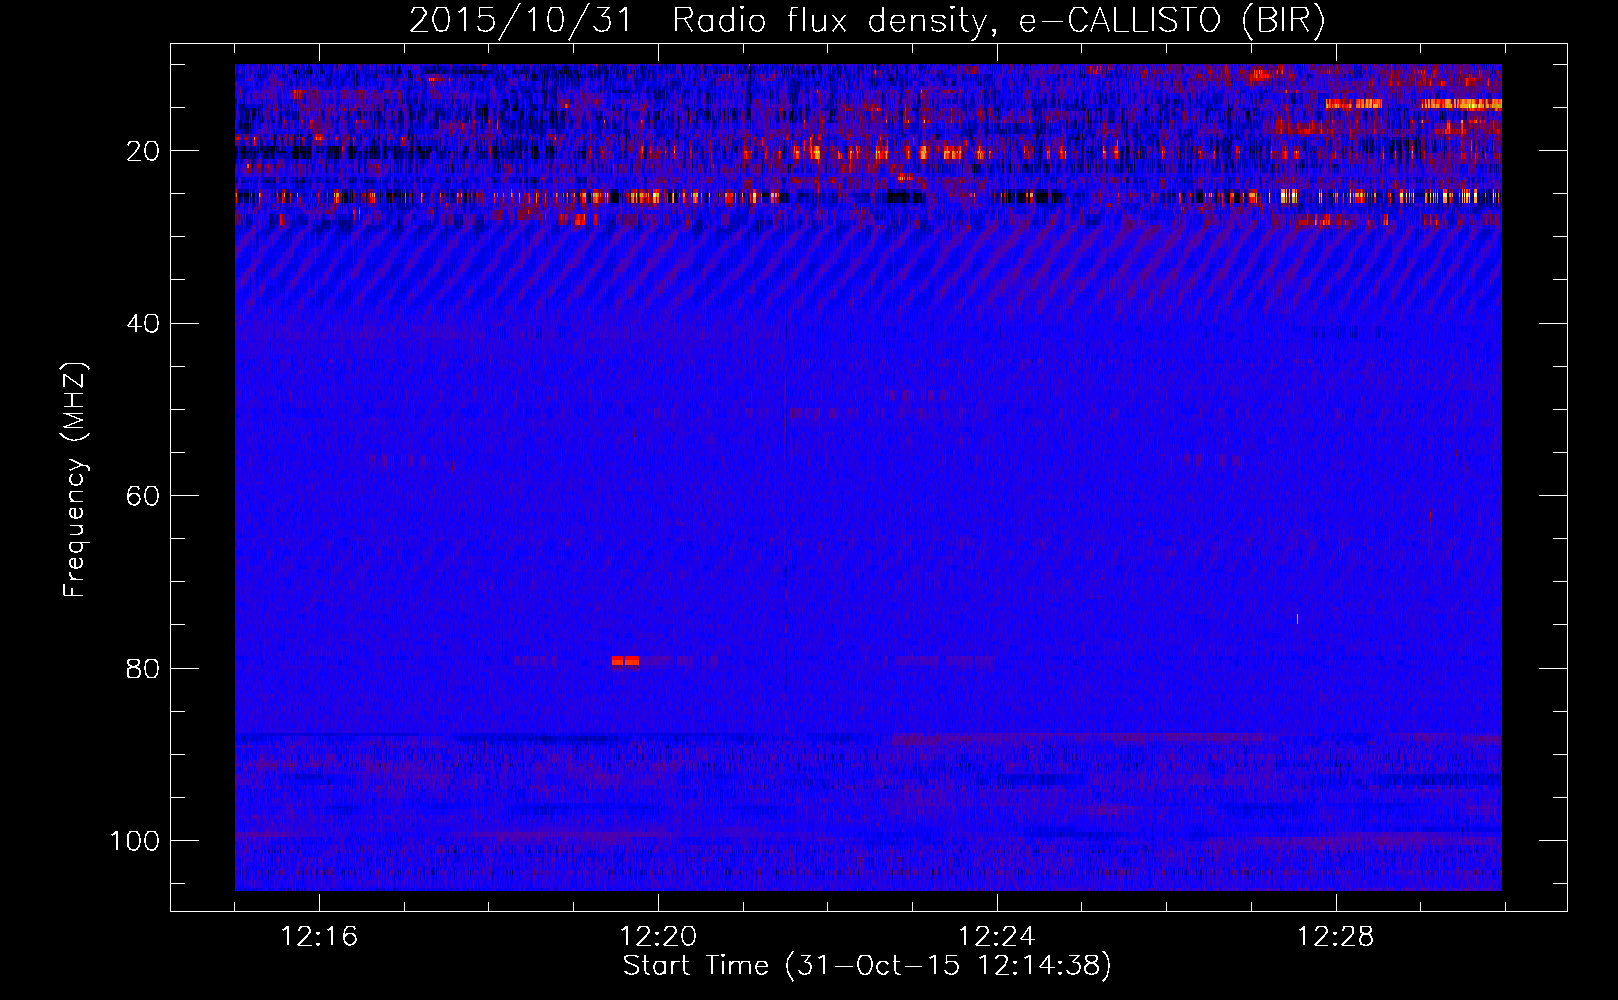Click the plot title '2015/10/31 Radio flux density'
Viewport: 1618px width, 1000px height.
(867, 20)
